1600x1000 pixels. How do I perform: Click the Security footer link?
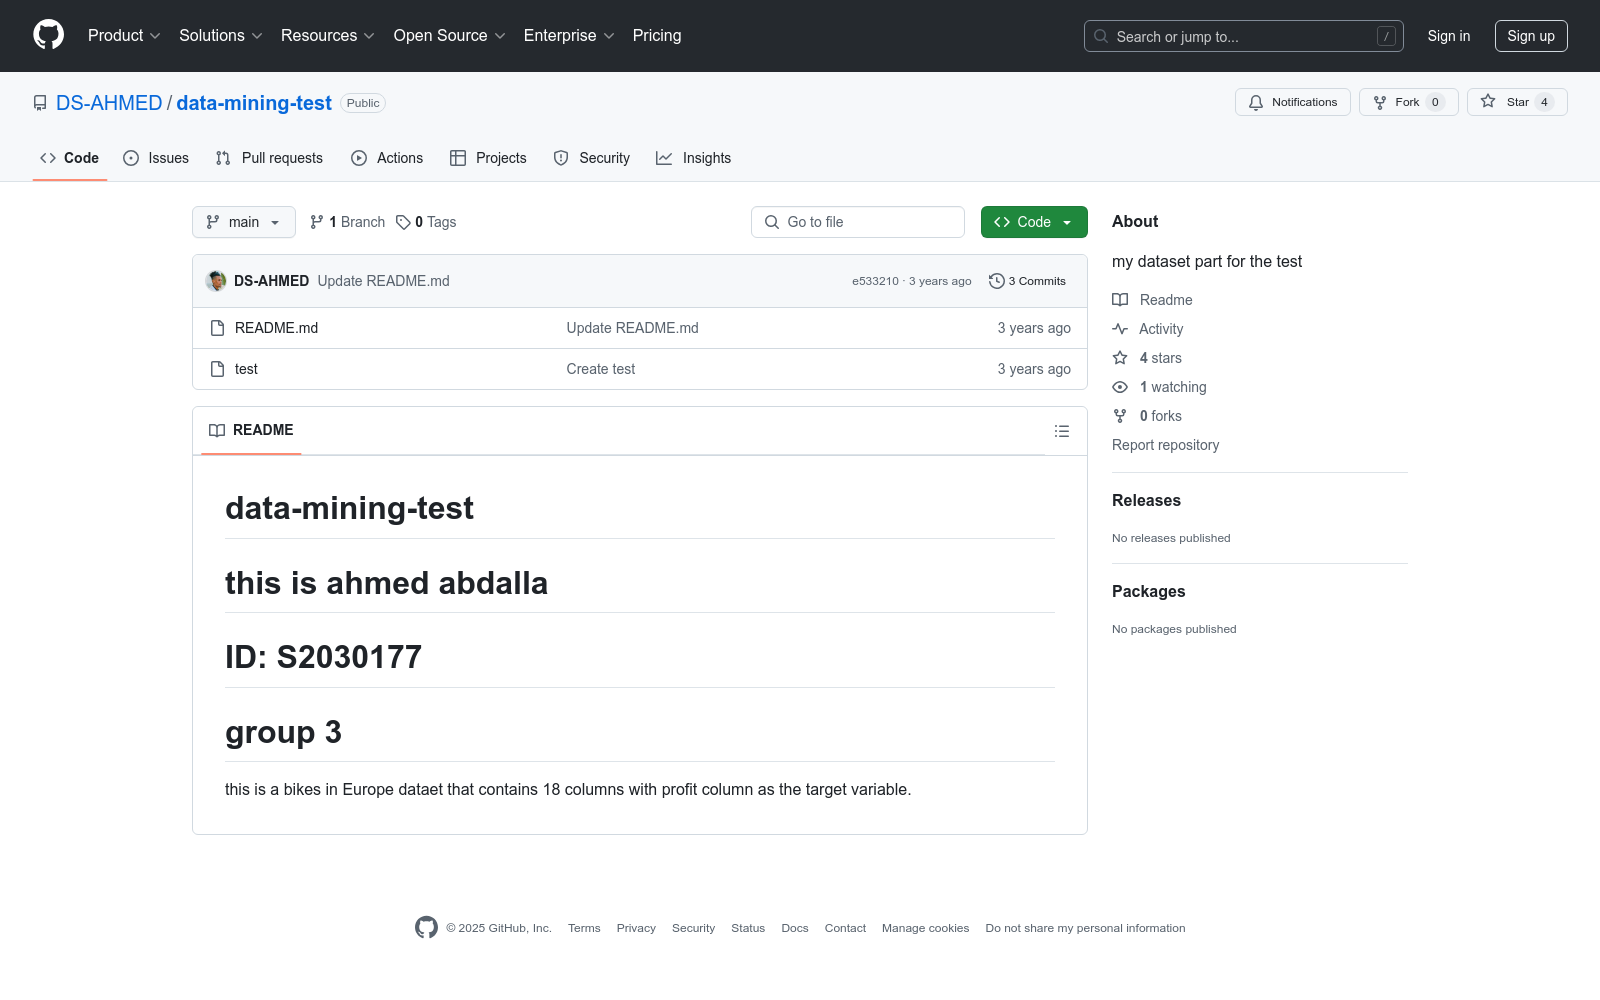click(693, 928)
